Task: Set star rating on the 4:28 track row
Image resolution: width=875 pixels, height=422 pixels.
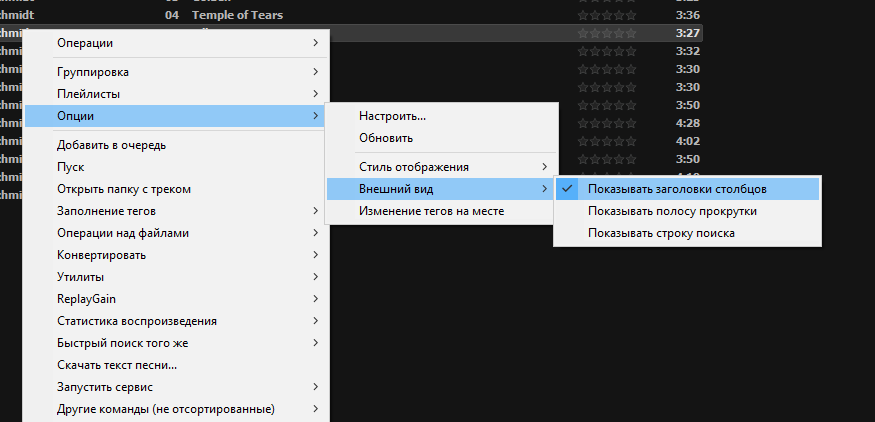Action: point(607,123)
